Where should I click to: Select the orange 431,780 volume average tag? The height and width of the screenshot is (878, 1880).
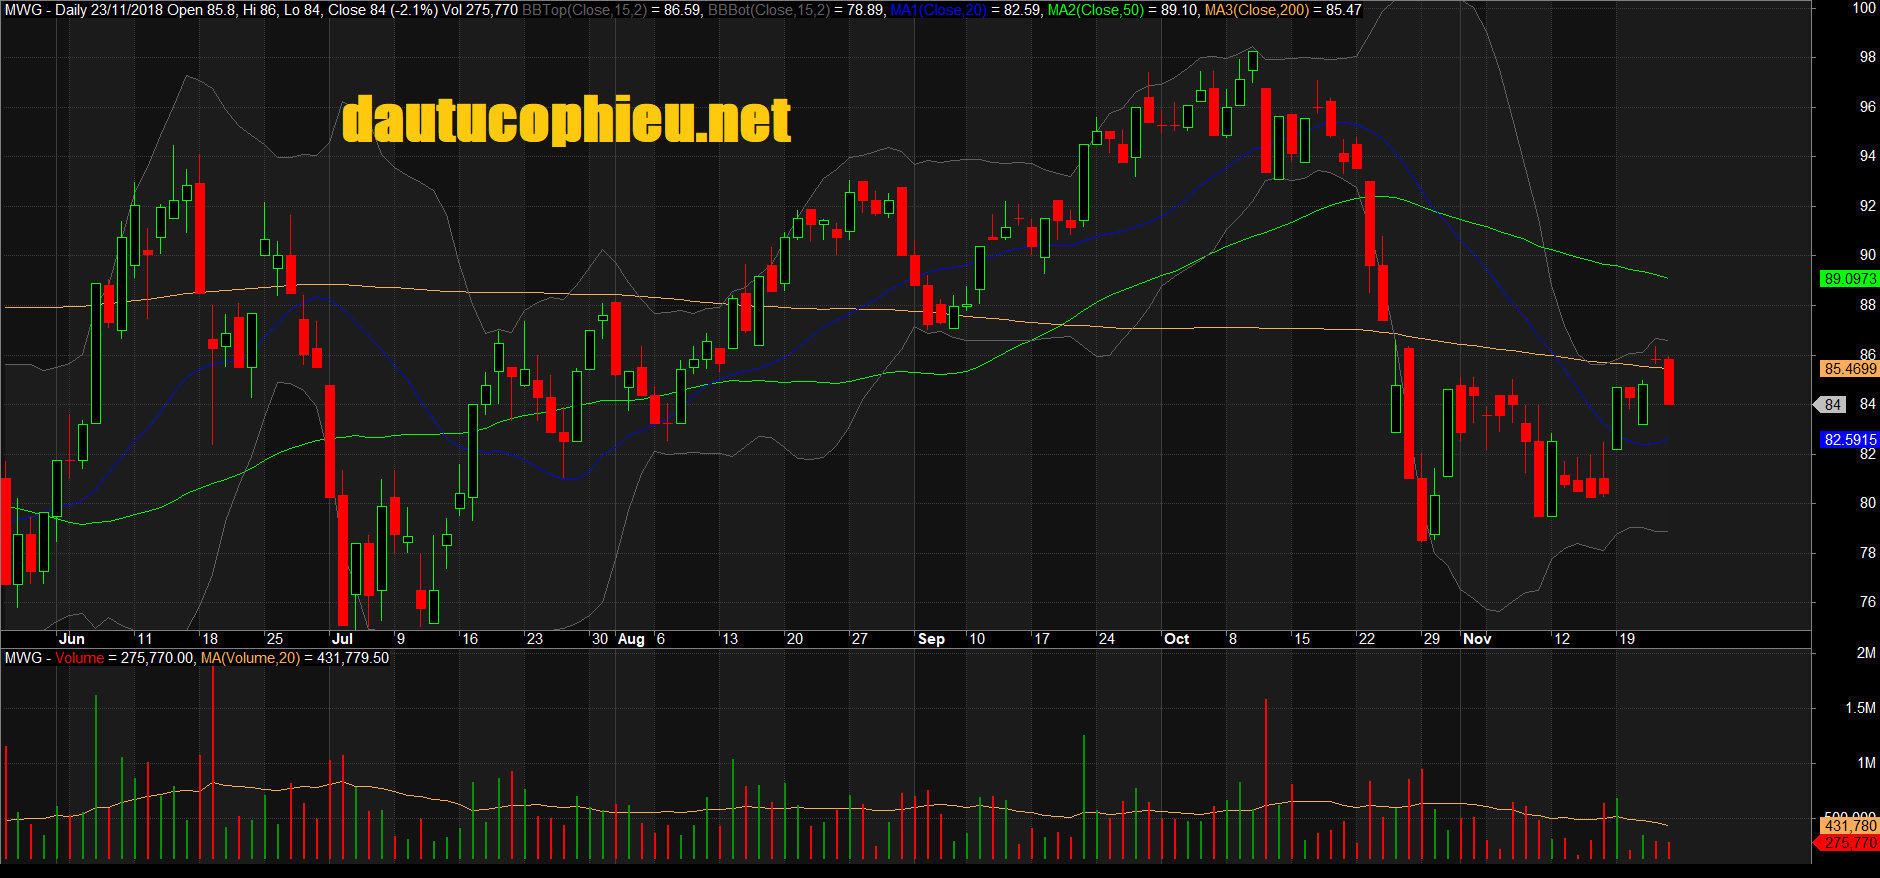click(1849, 826)
